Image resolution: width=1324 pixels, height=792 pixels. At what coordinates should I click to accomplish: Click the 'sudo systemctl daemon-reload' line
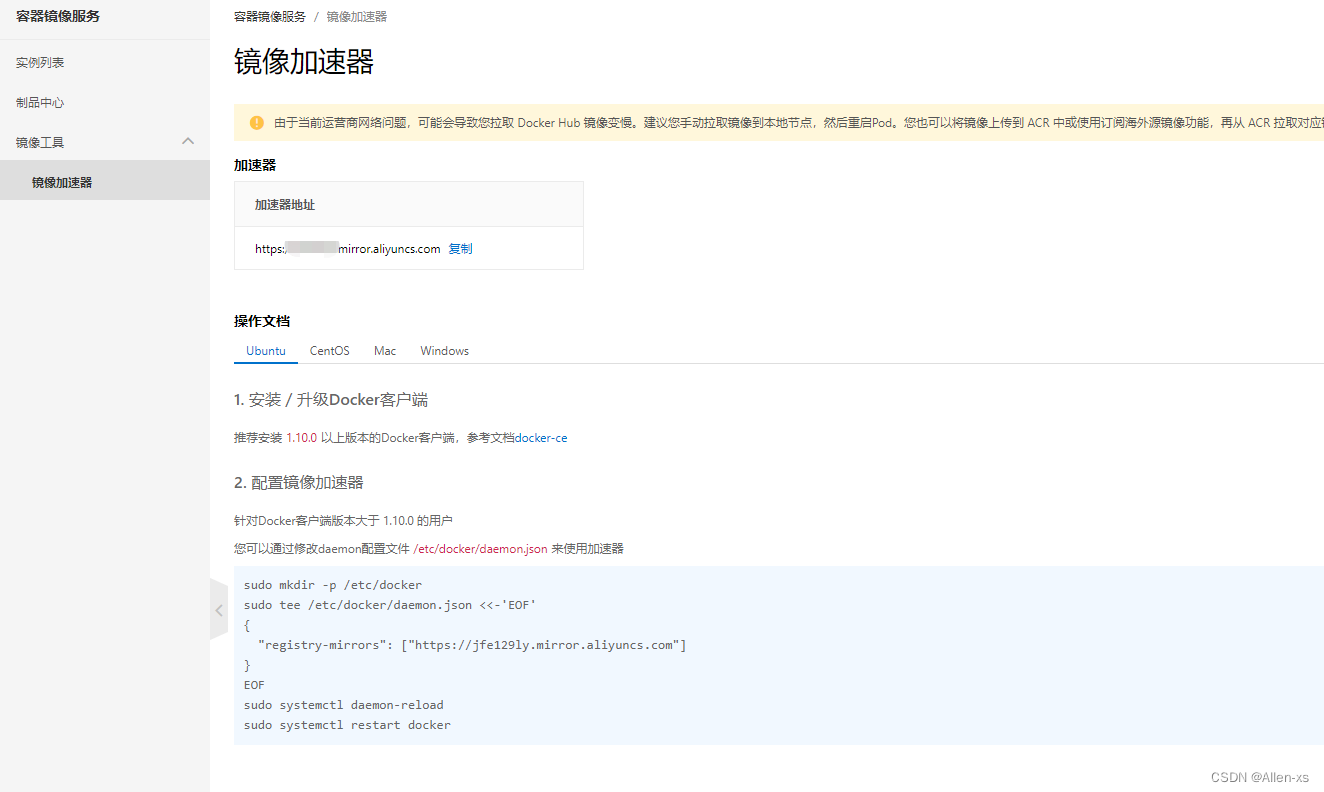(x=344, y=705)
